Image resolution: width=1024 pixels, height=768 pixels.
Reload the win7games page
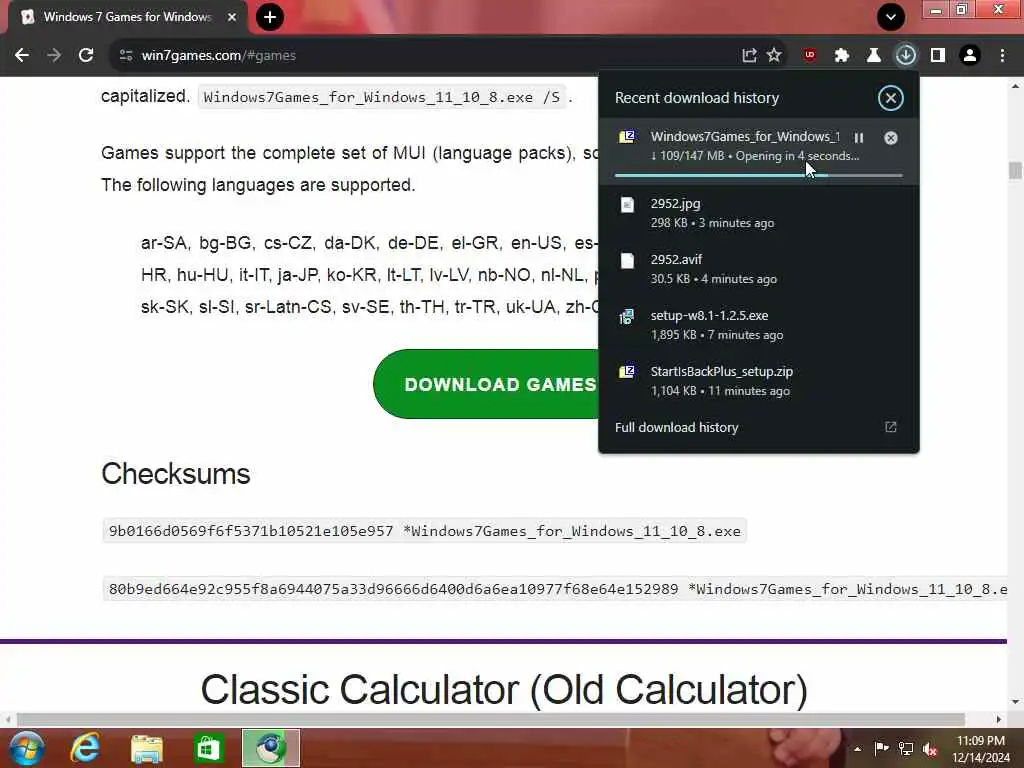[x=86, y=56]
